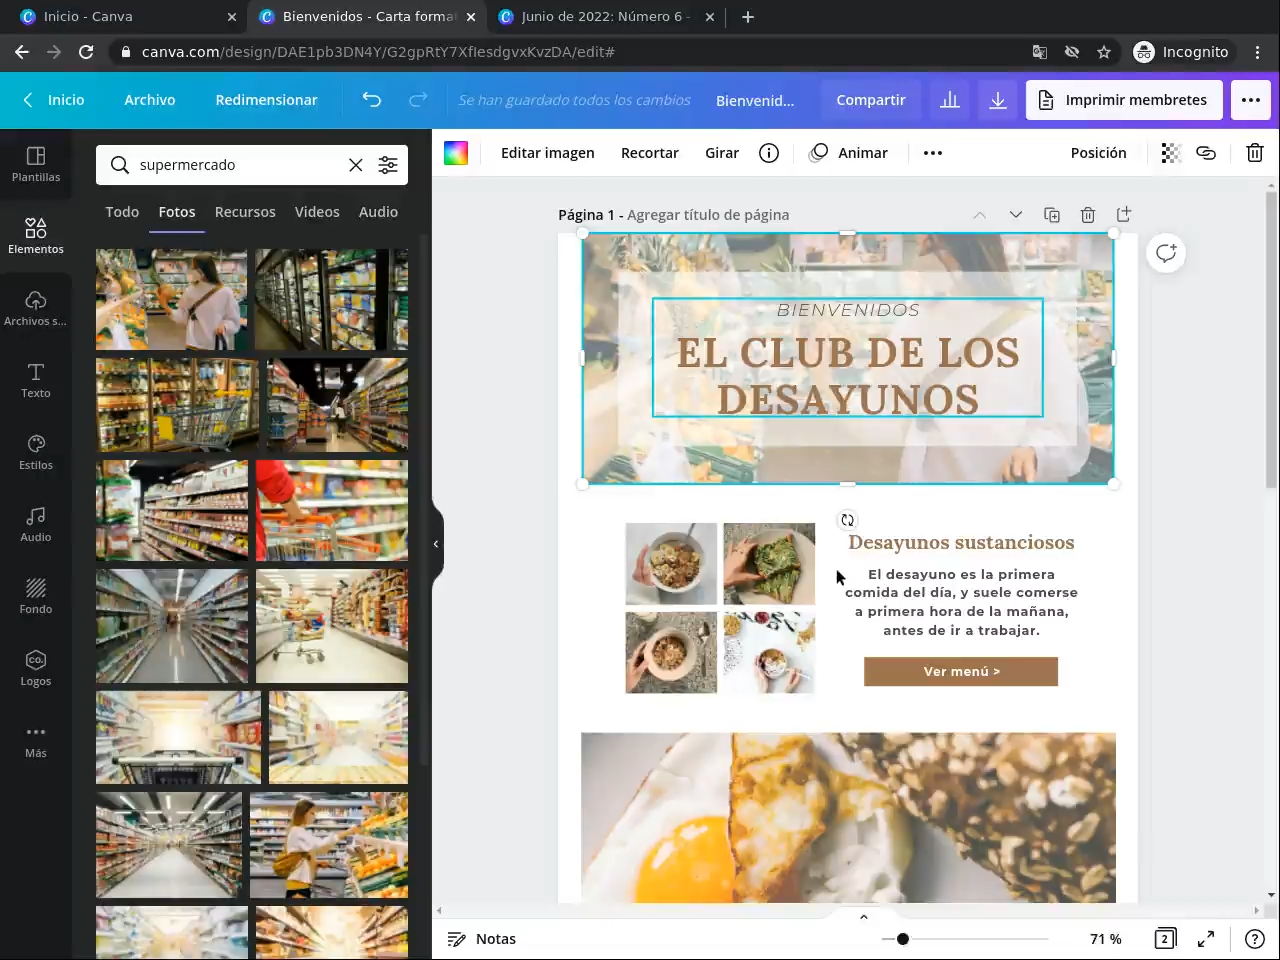Open the Plantillas sidebar panel

coord(36,164)
